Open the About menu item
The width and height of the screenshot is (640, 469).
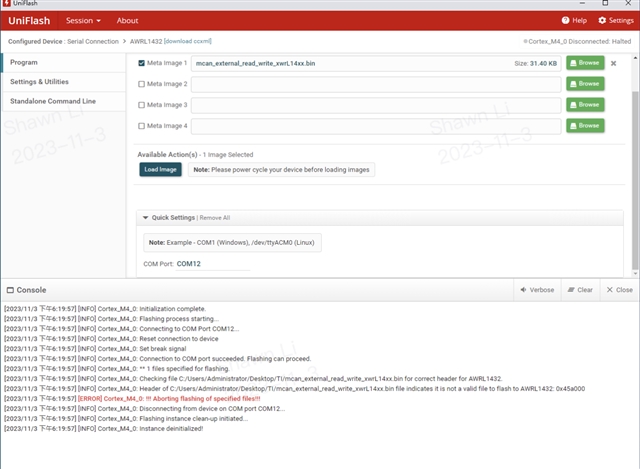127,20
